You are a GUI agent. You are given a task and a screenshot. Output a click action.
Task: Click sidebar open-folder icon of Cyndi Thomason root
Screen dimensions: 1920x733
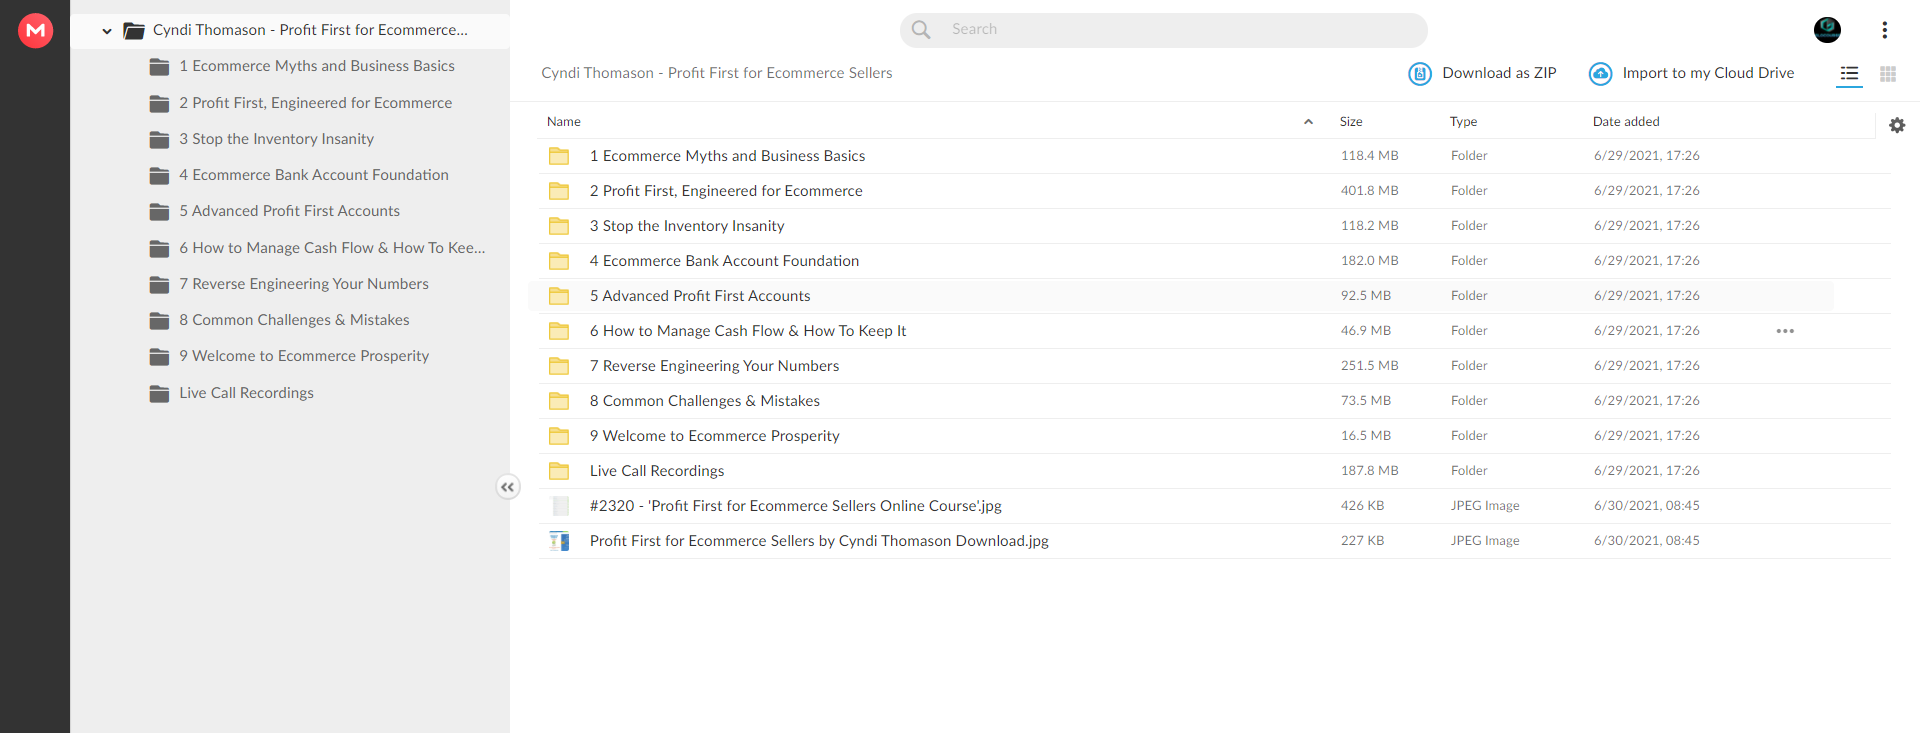click(x=134, y=31)
